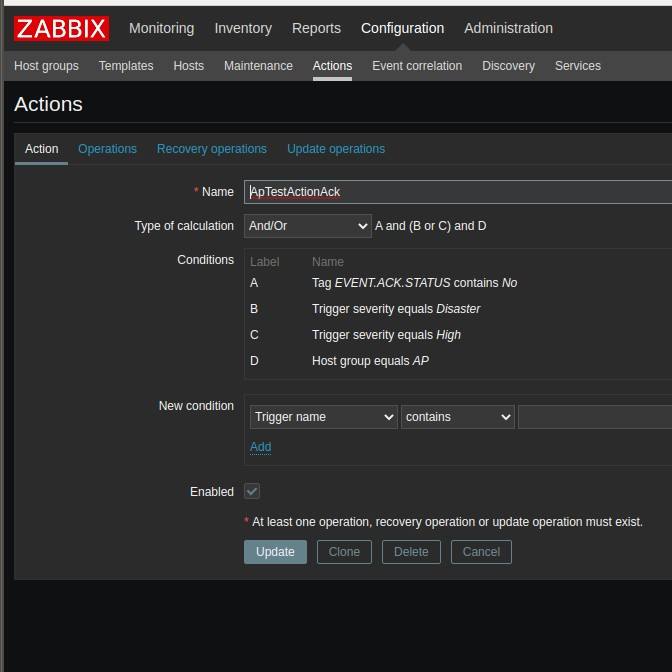The image size is (672, 672).
Task: Click the Delete button
Action: tap(411, 552)
